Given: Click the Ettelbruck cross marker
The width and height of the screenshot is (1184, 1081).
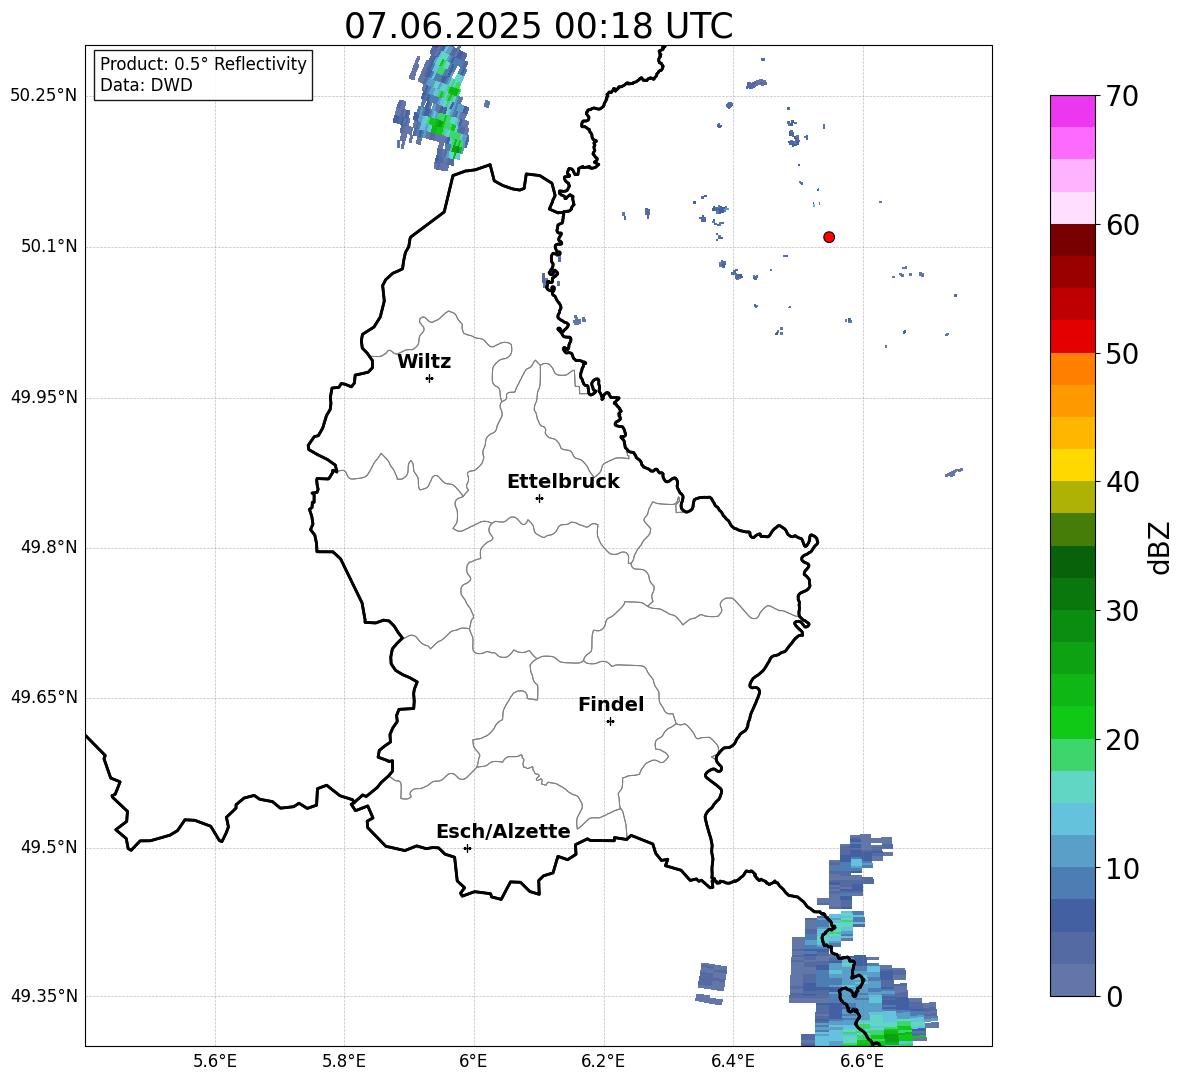Looking at the screenshot, I should click(x=539, y=498).
